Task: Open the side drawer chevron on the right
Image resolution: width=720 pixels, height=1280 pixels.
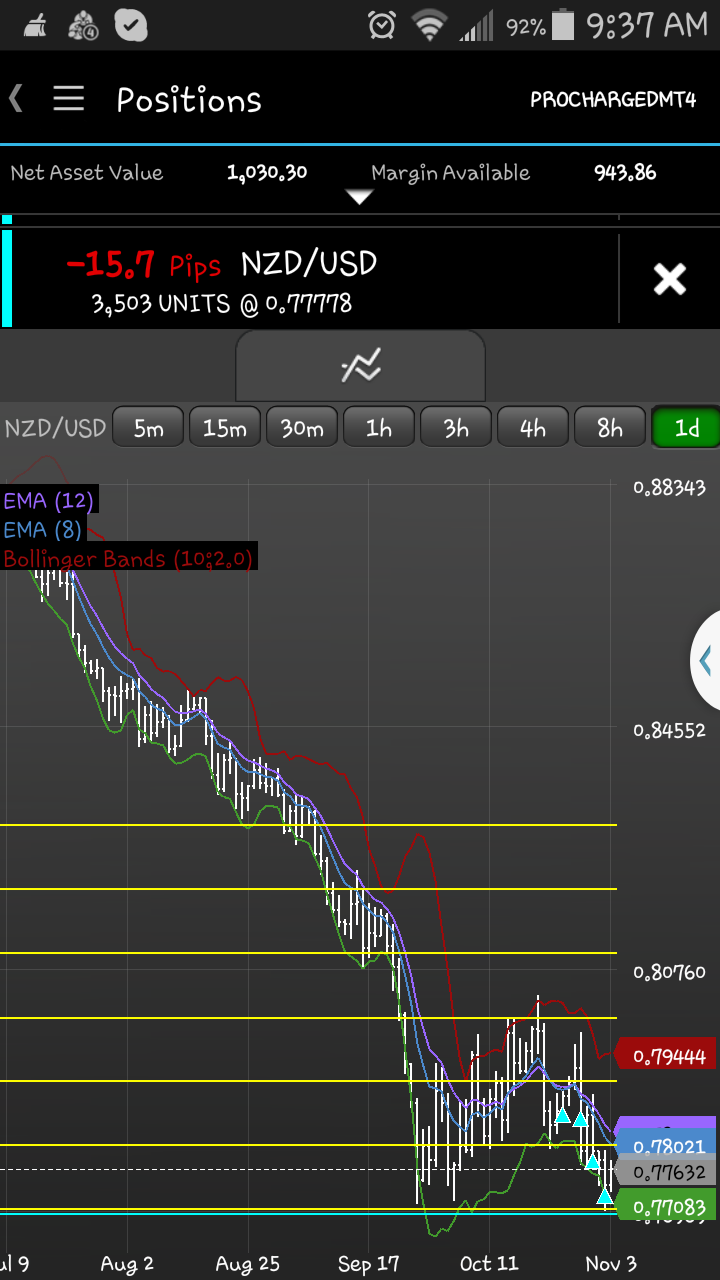Action: (x=705, y=660)
